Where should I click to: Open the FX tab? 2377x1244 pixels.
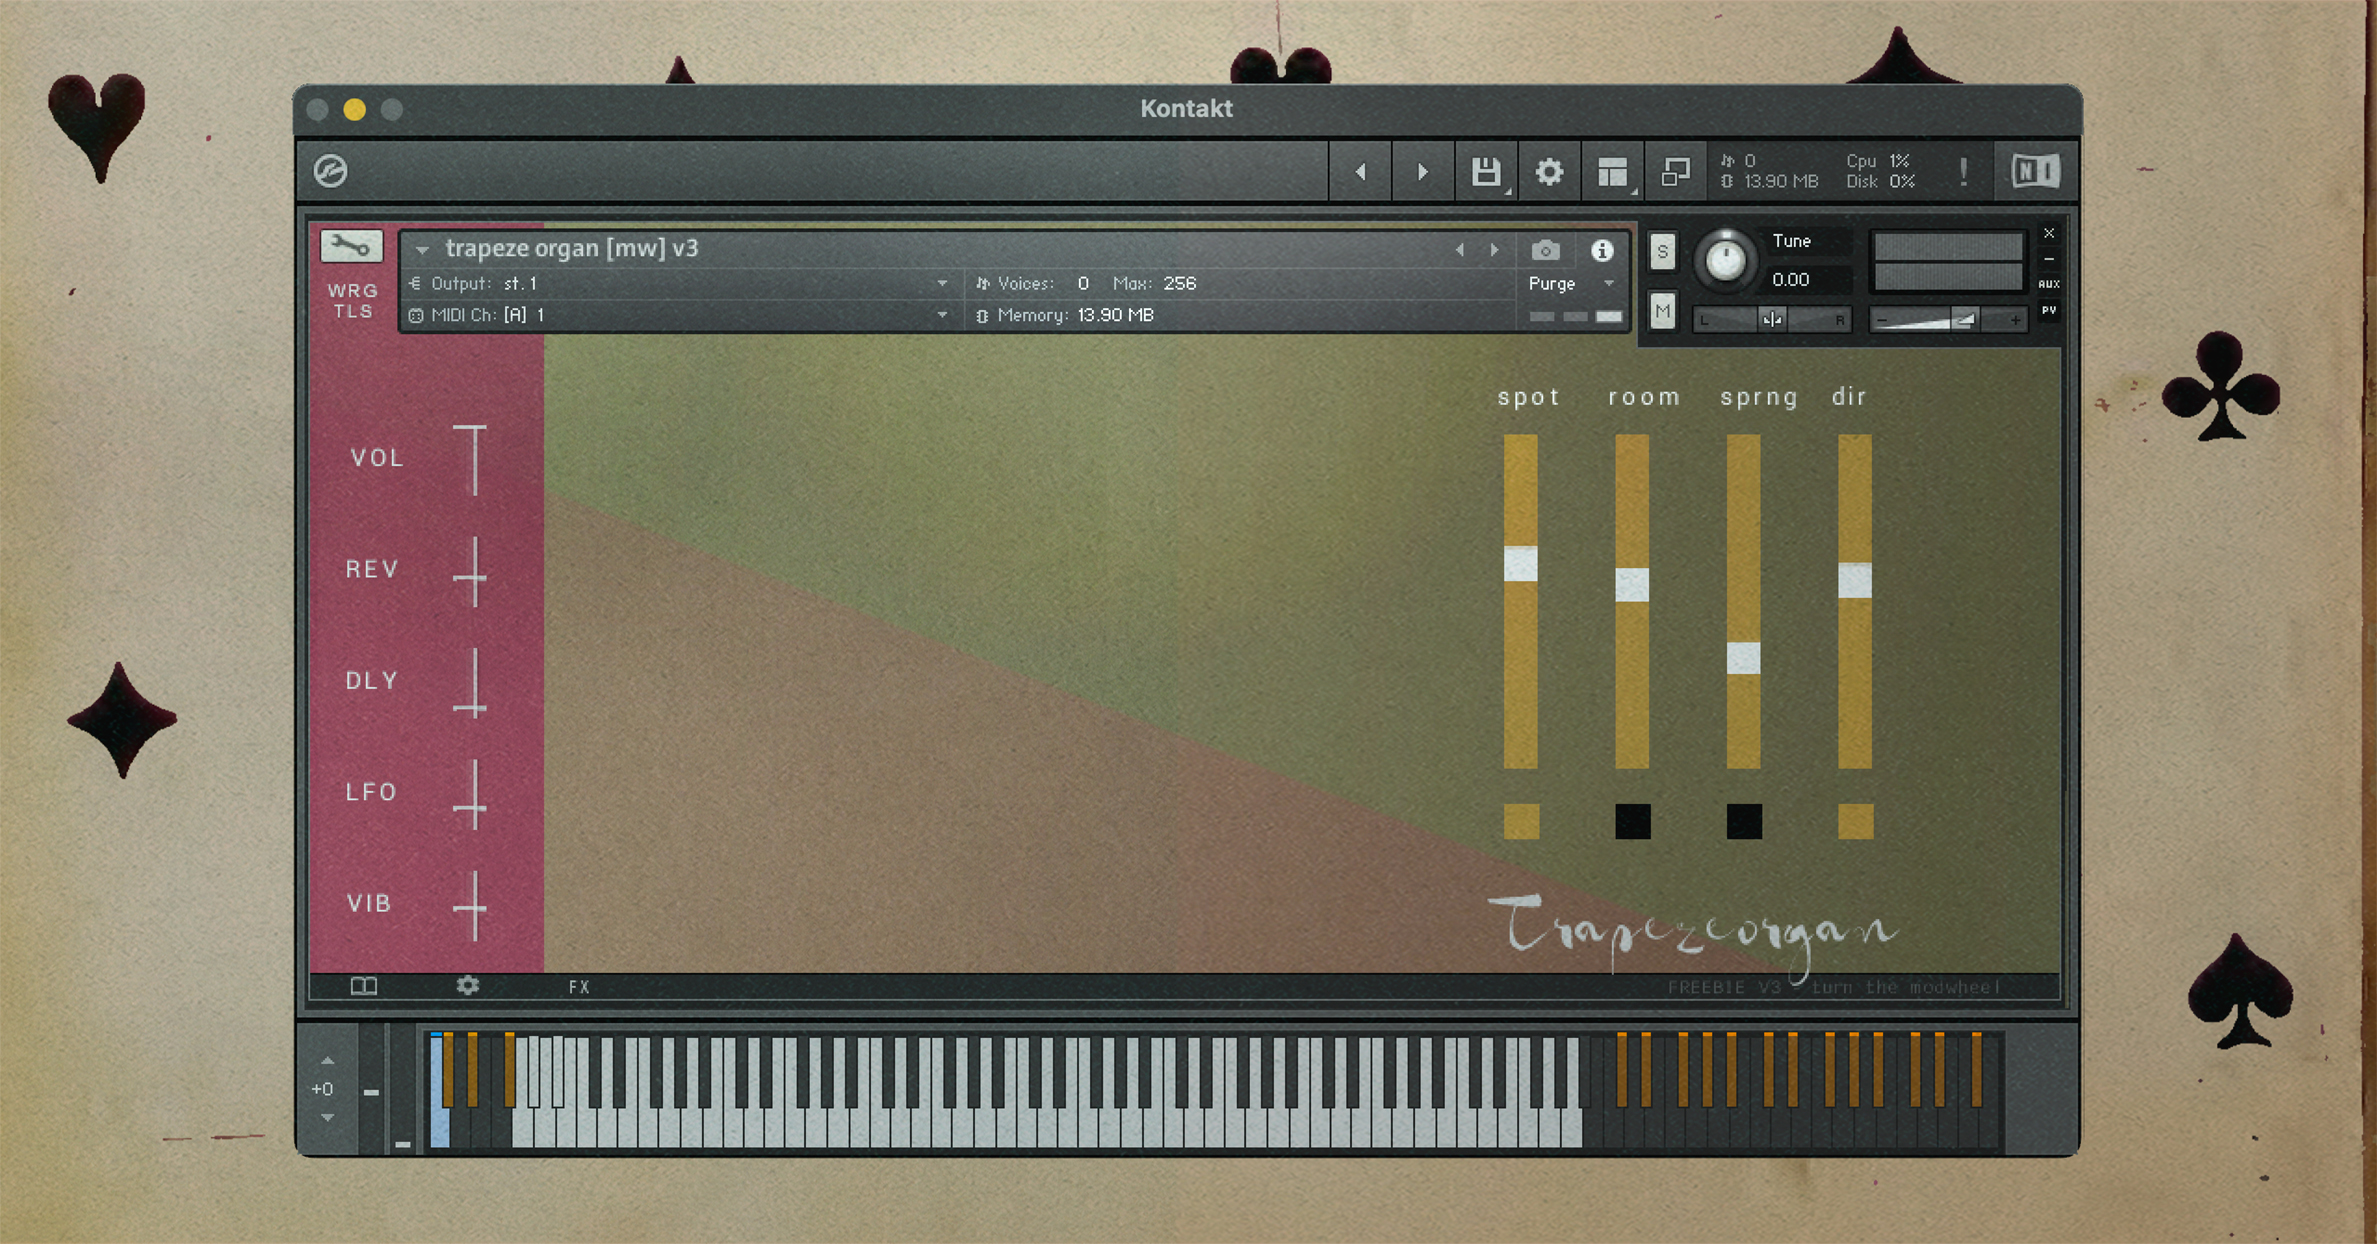click(579, 987)
